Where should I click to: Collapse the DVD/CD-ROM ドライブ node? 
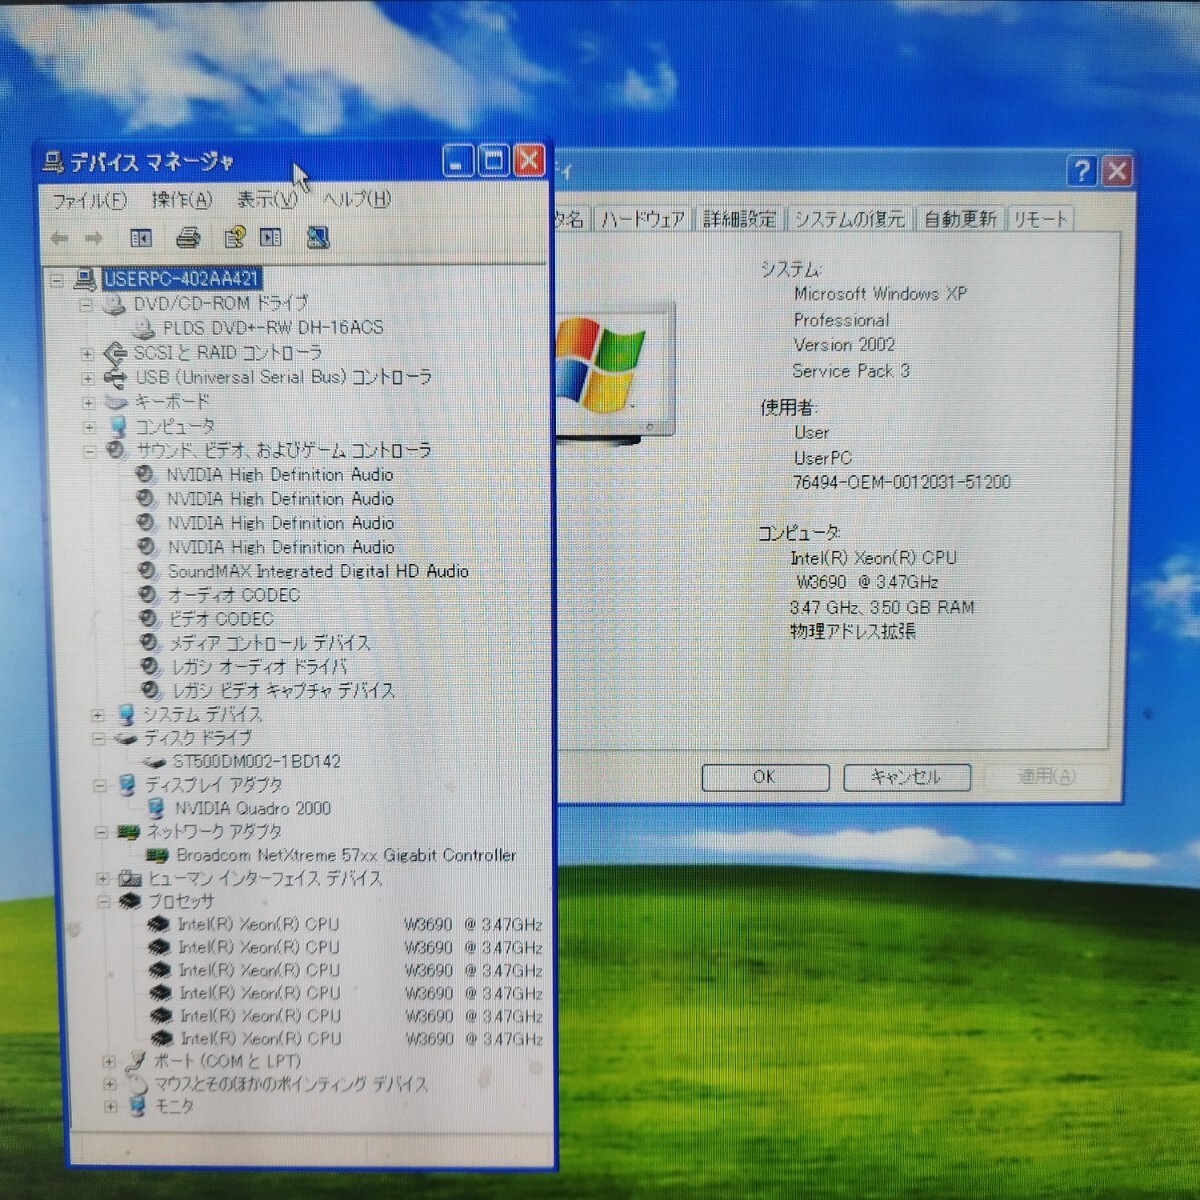86,304
